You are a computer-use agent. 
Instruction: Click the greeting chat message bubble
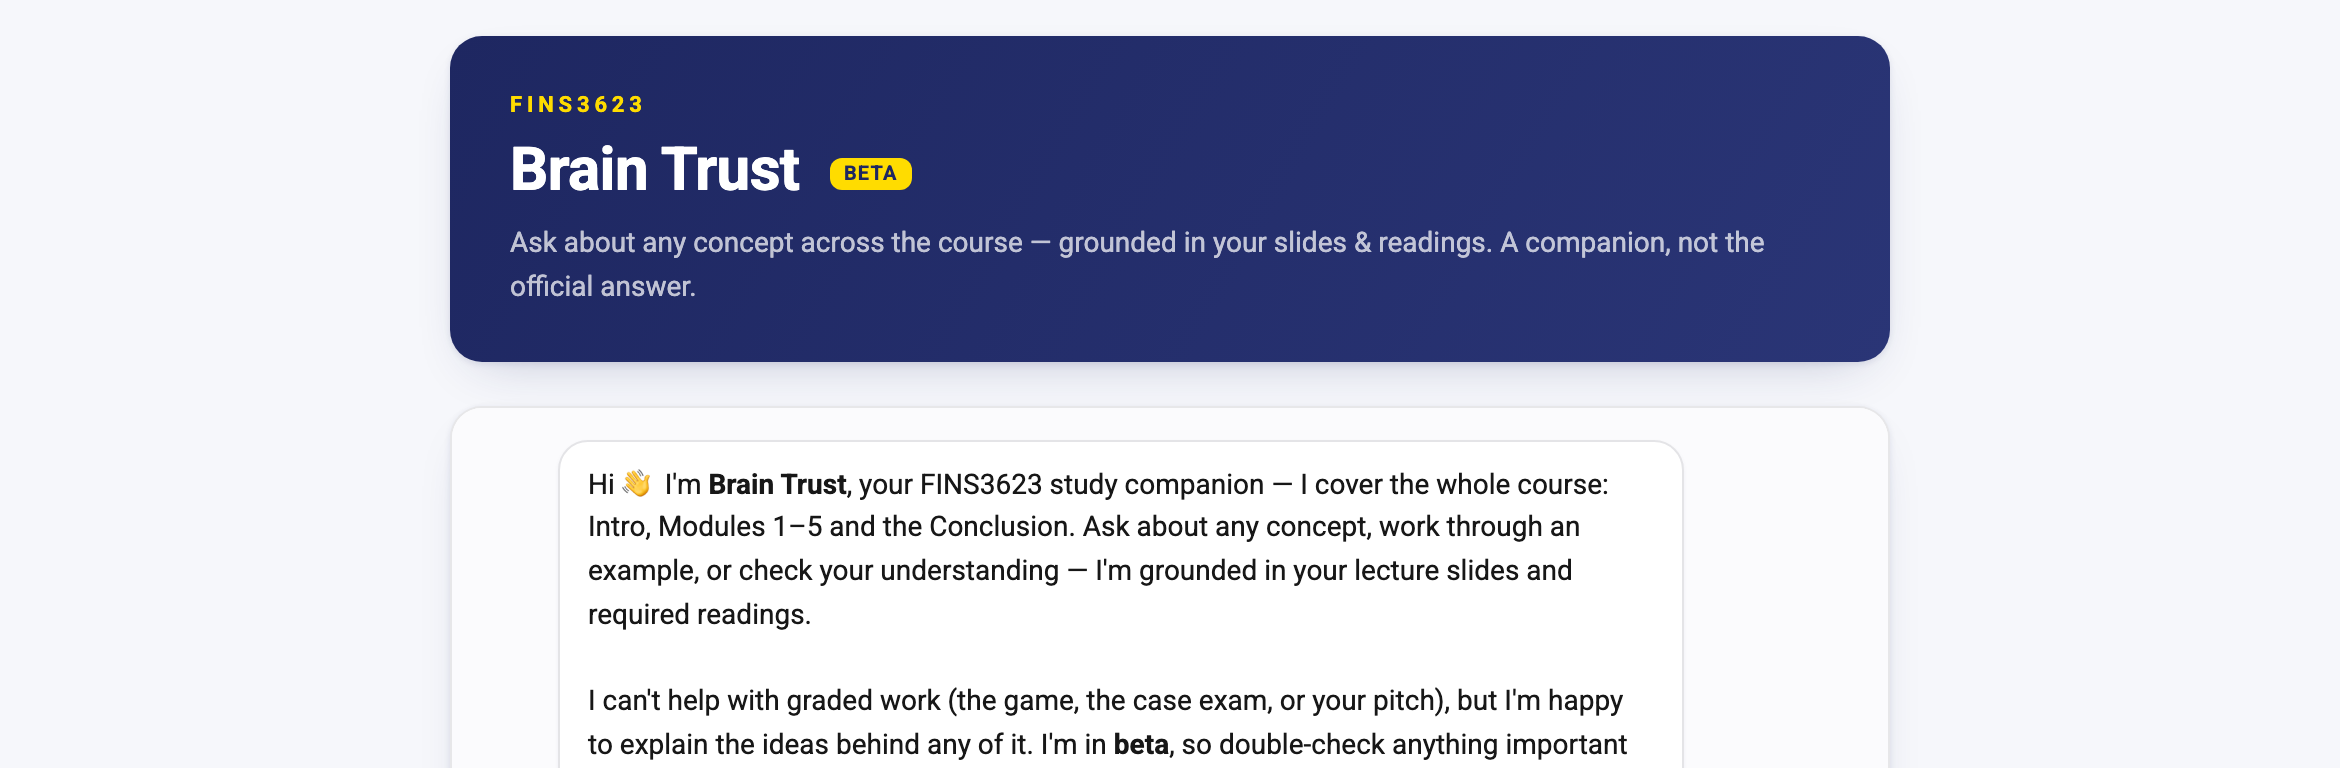coord(1120,604)
